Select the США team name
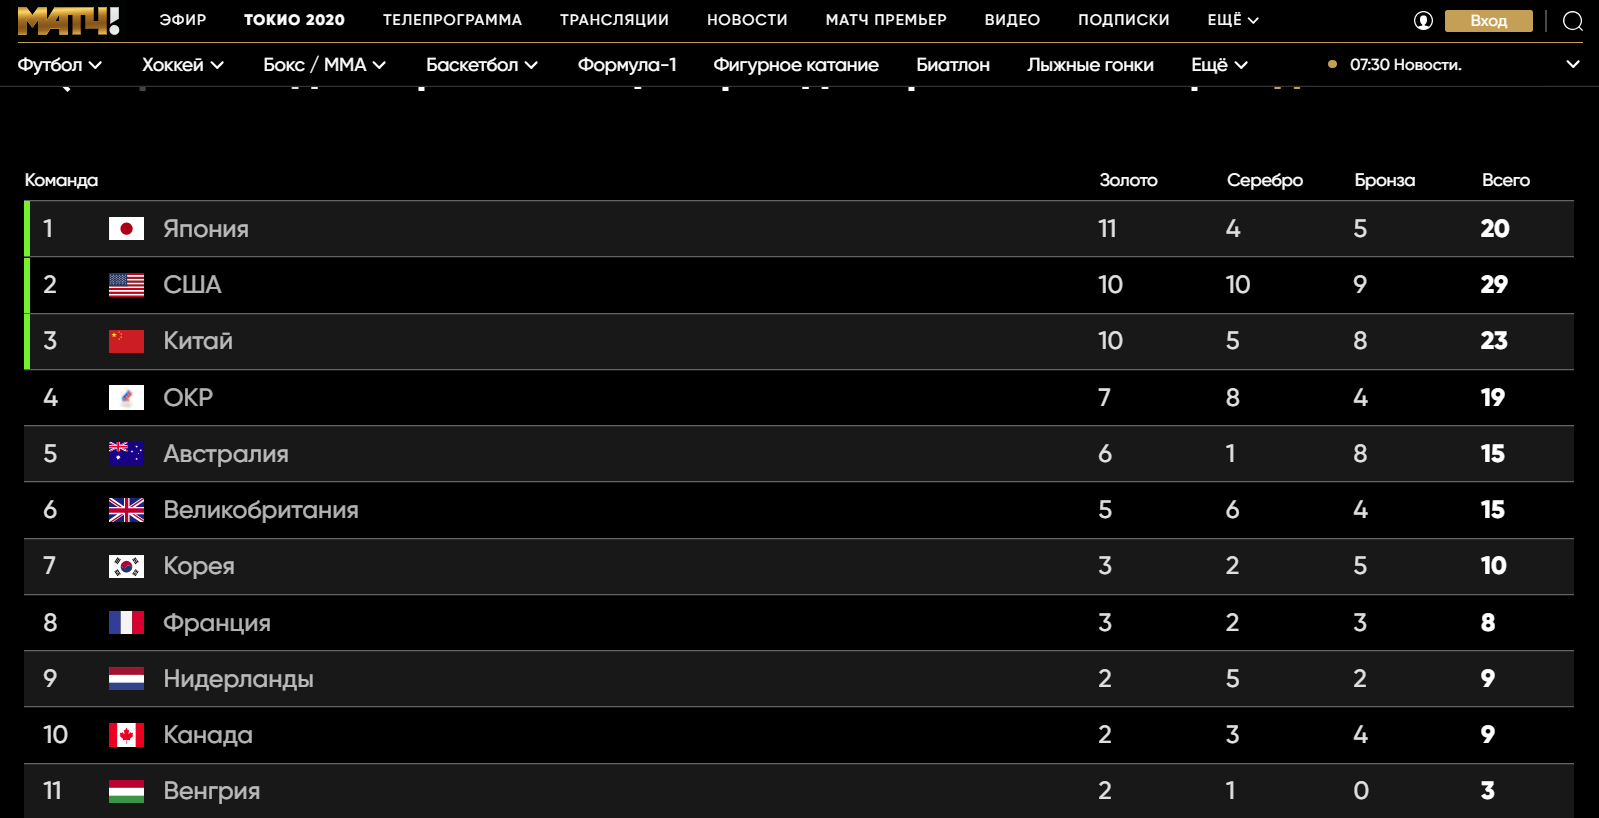The image size is (1599, 818). tap(192, 285)
